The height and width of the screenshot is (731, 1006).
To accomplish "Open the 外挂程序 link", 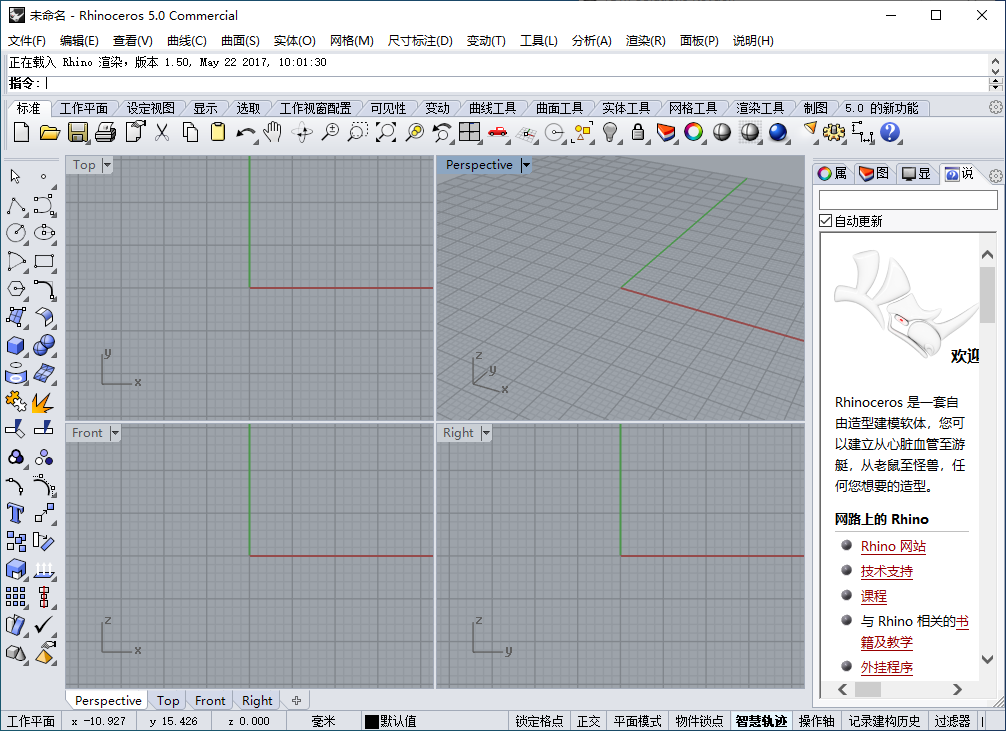I will click(x=887, y=667).
